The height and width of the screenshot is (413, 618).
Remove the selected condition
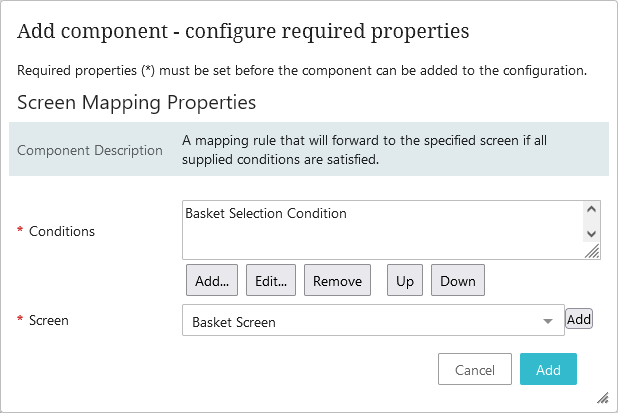(337, 281)
